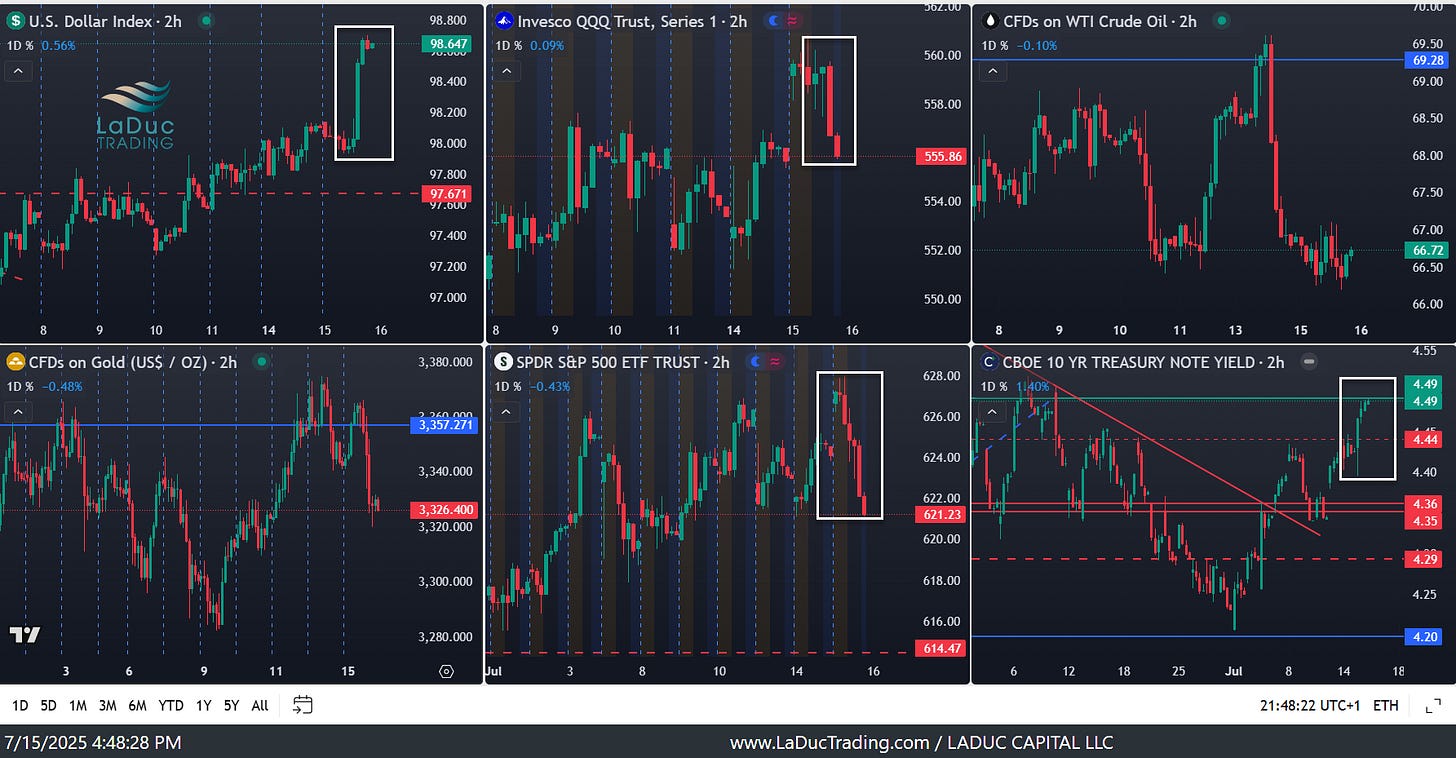Click the Invesco QQQ Trust, Series 1 title
This screenshot has width=1456, height=758.
(x=632, y=20)
